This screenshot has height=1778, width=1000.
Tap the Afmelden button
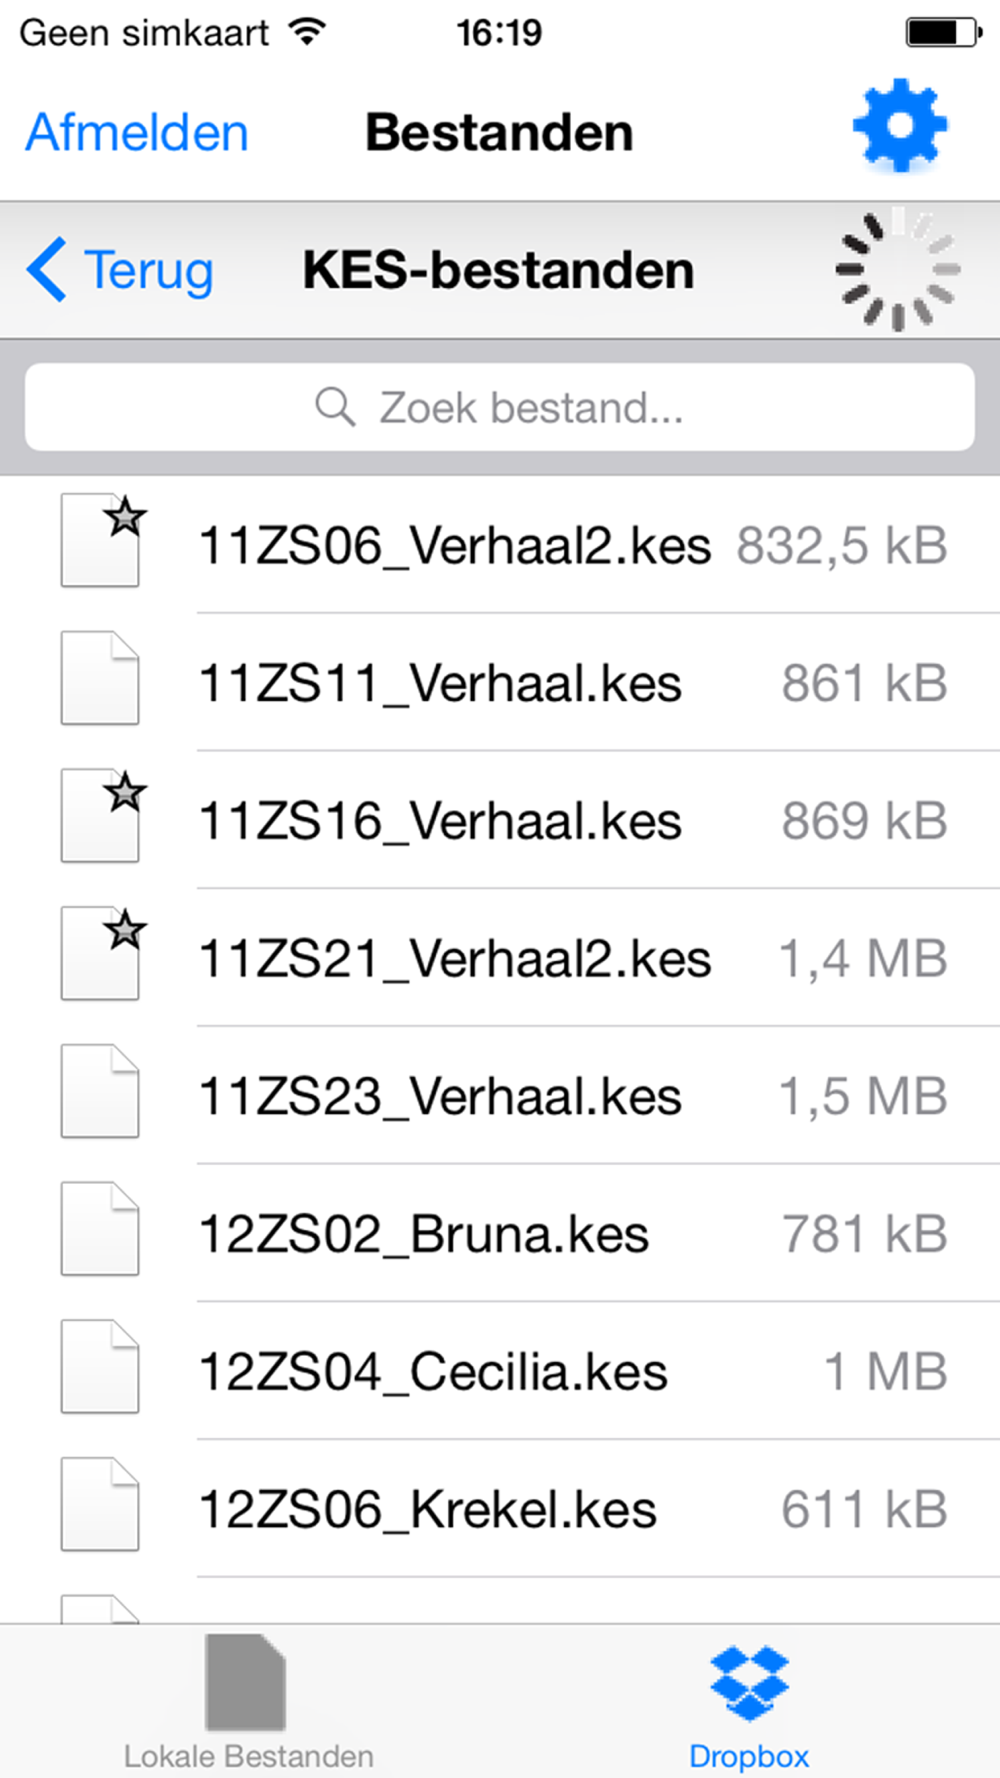137,132
